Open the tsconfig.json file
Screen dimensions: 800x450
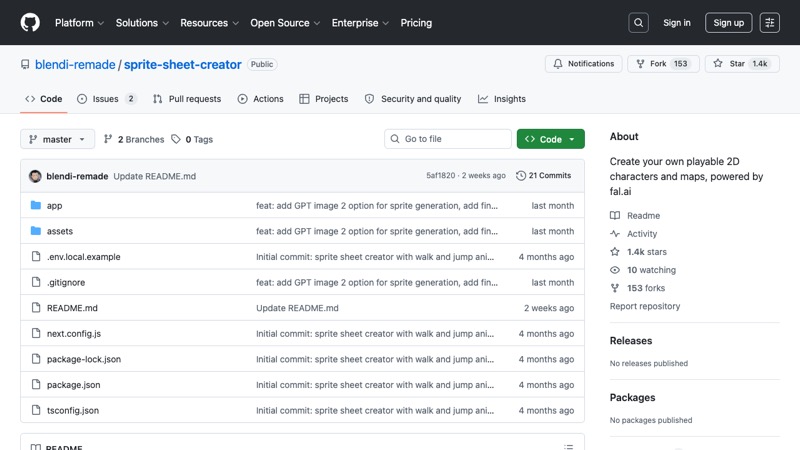point(73,410)
